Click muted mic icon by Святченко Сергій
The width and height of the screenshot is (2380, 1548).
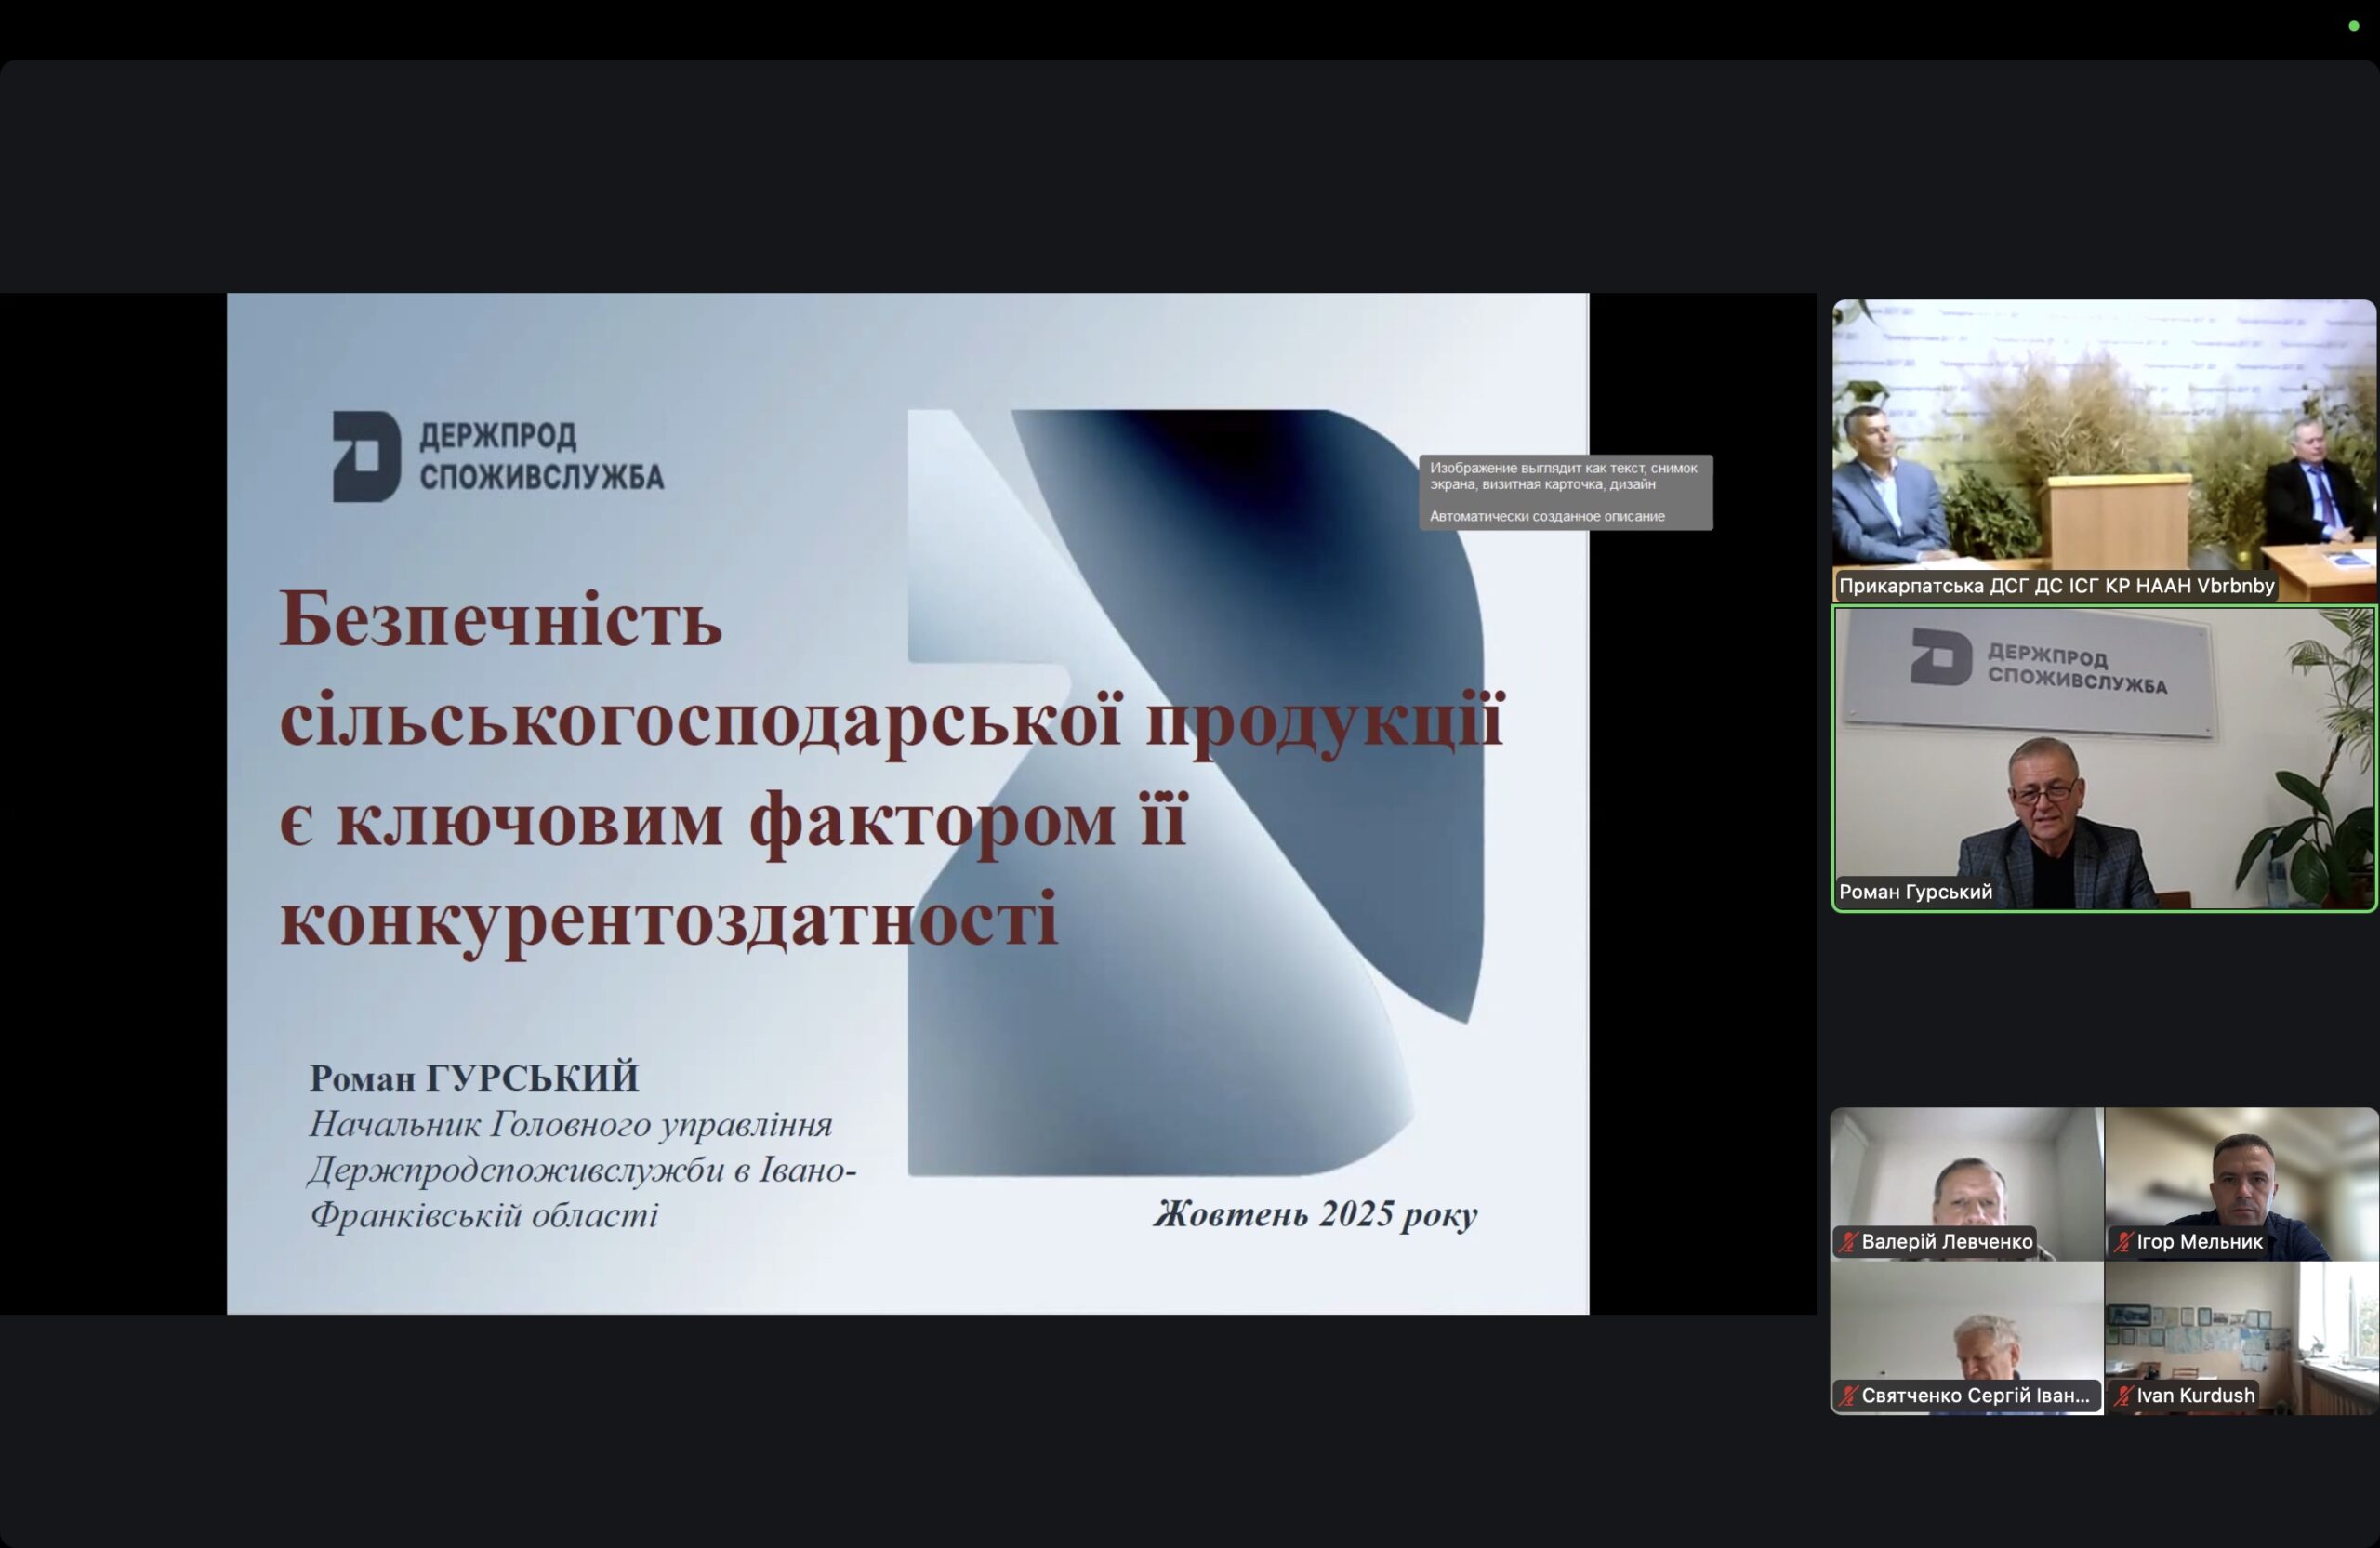coord(1848,1396)
